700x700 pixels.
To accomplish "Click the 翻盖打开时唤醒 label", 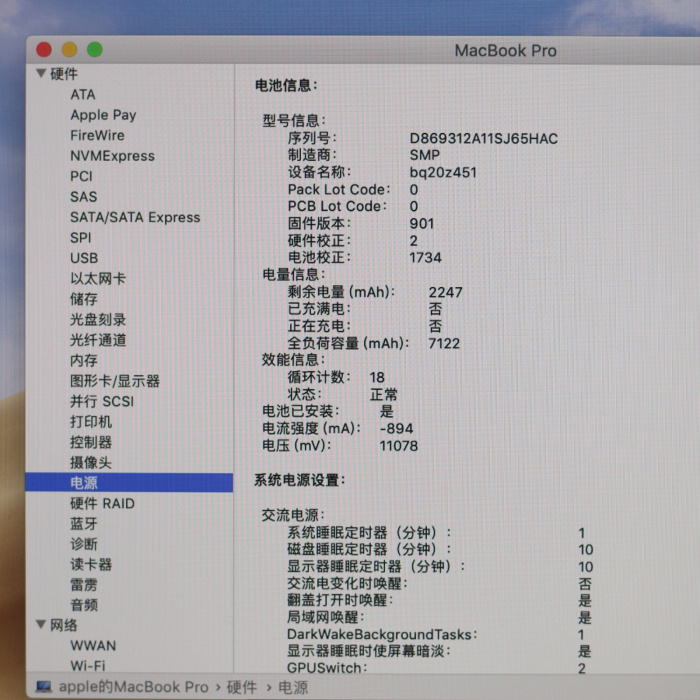I will tap(340, 600).
